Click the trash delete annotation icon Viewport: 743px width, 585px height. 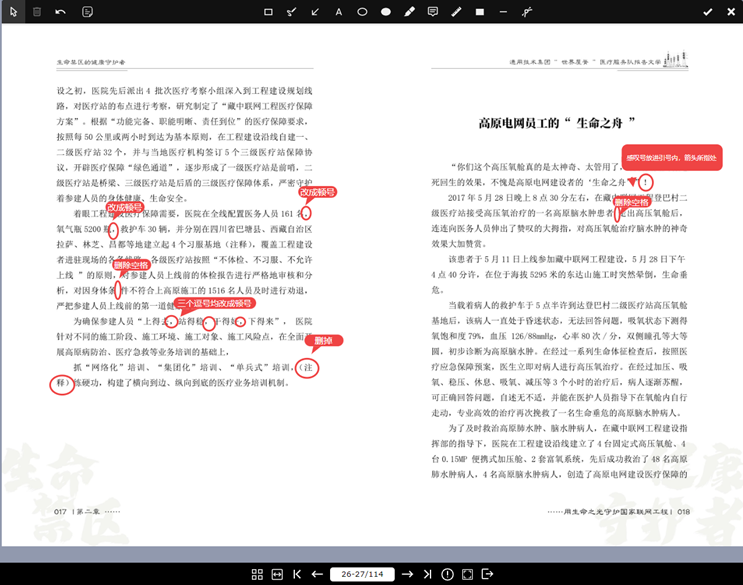tap(37, 12)
